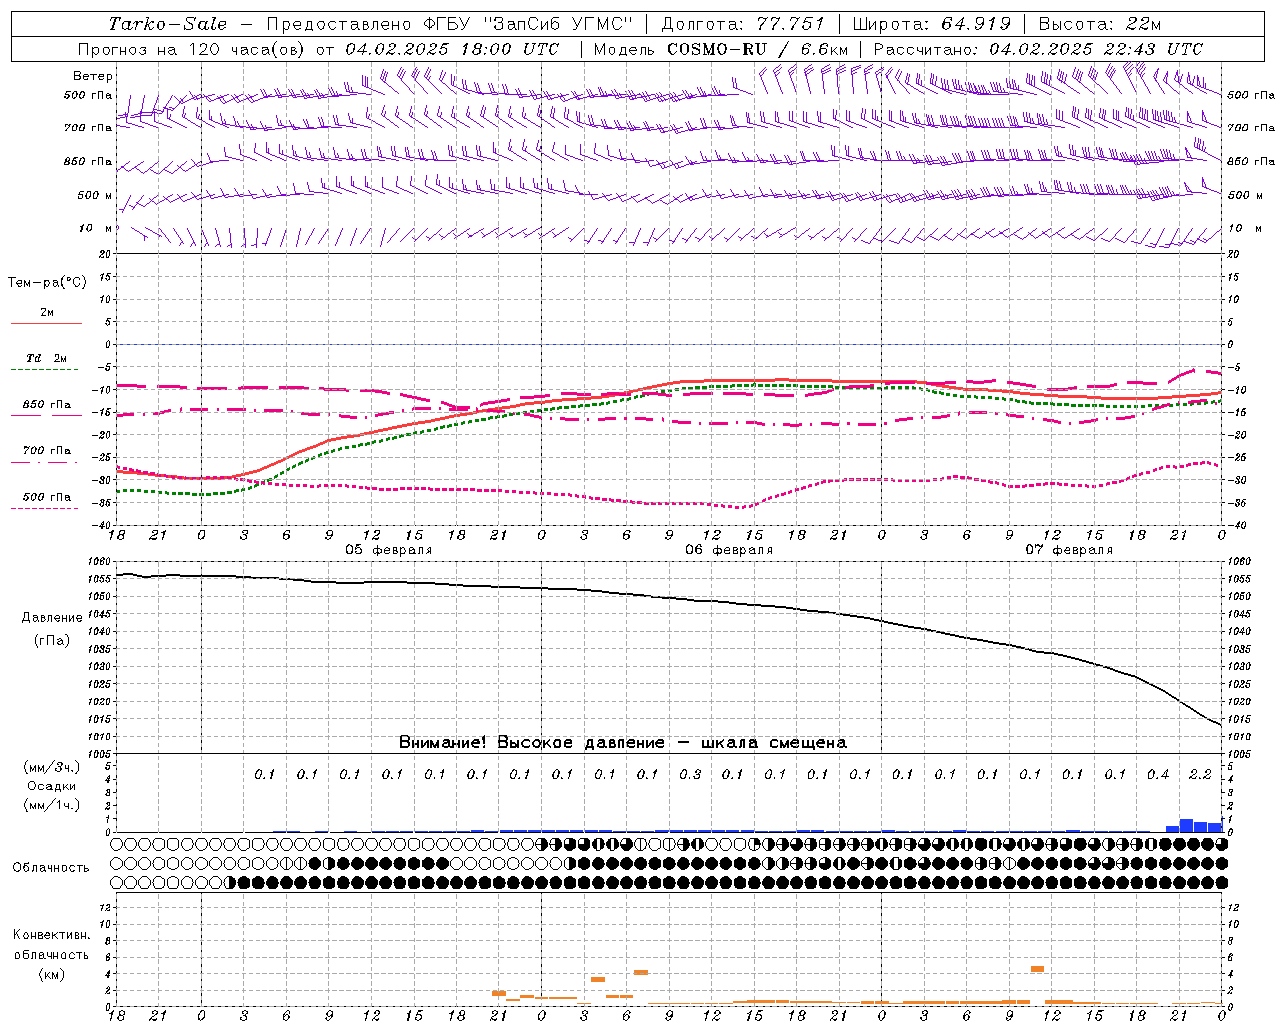This screenshot has width=1280, height=1024.
Task: Click the provider text ФГБУ "ЗапСиб УГМС"
Action: coord(529,24)
